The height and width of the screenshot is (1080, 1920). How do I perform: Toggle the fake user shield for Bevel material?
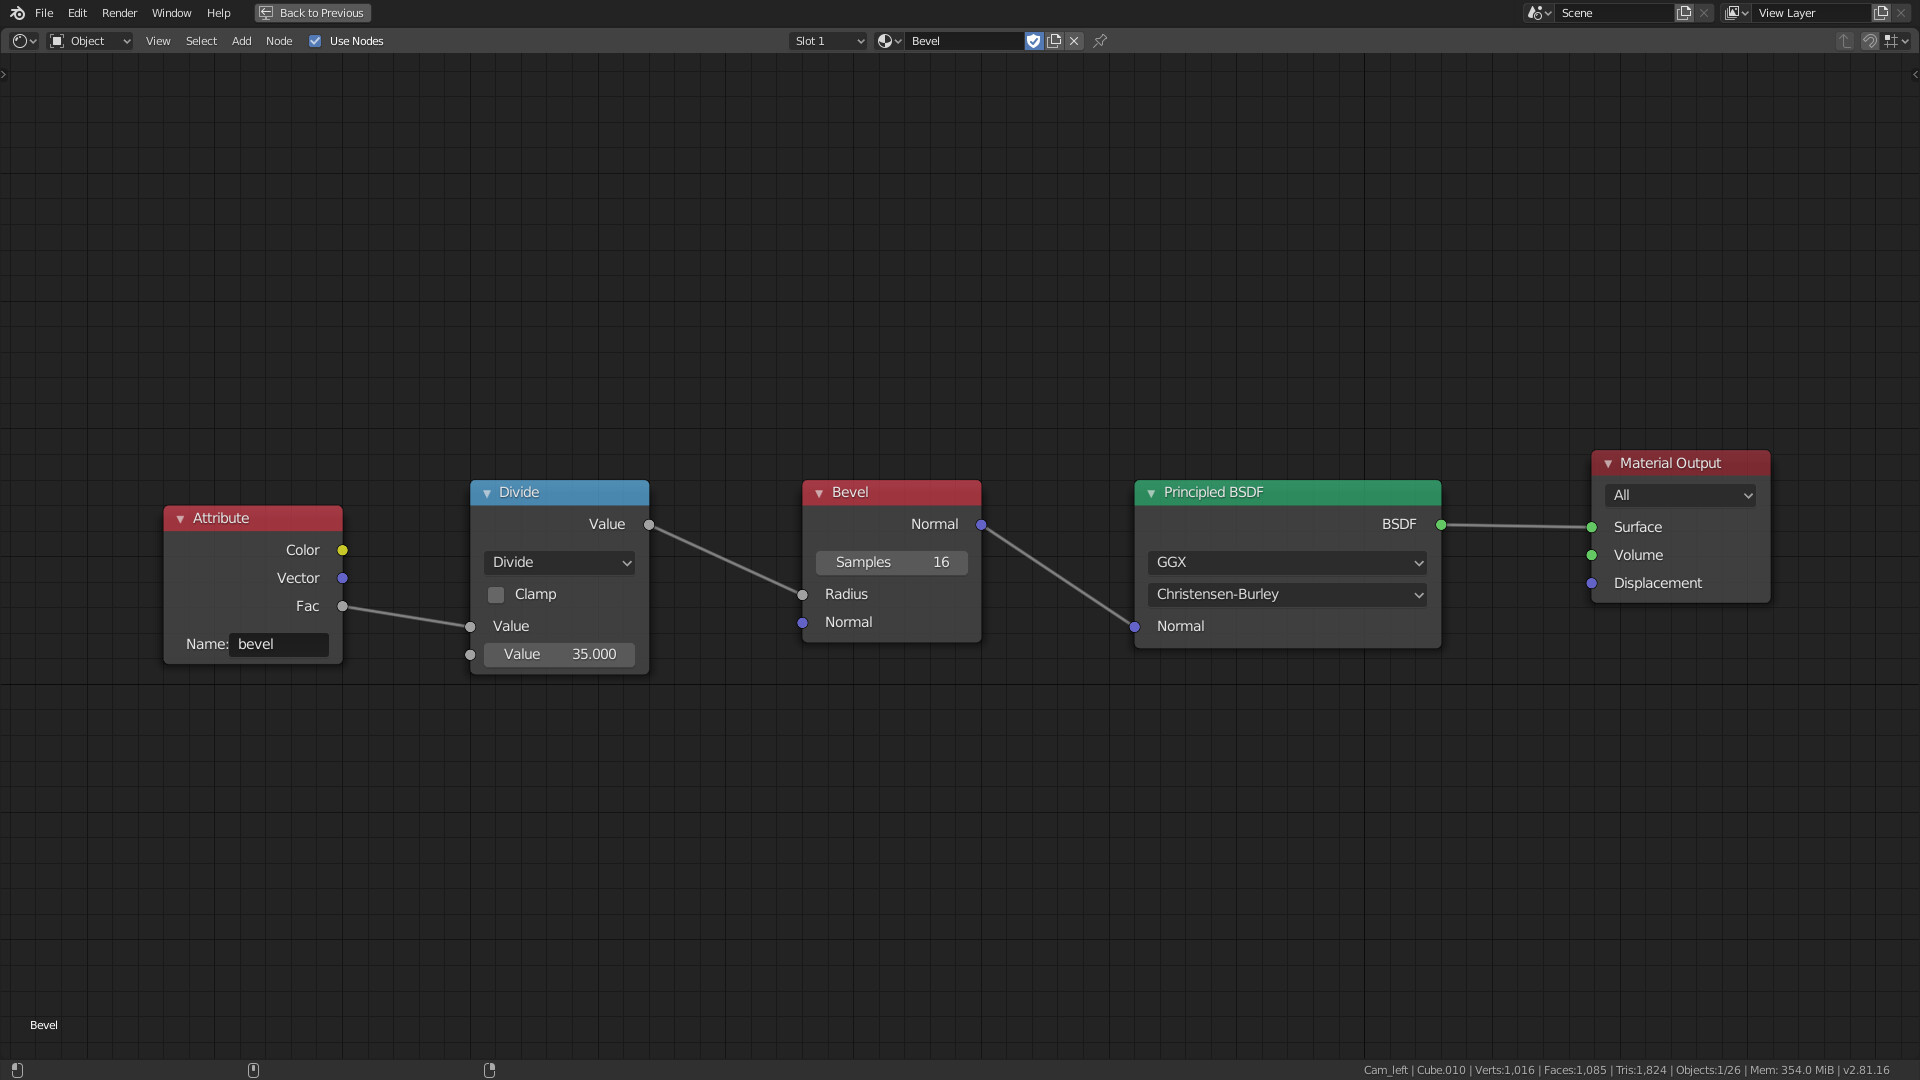click(1034, 41)
